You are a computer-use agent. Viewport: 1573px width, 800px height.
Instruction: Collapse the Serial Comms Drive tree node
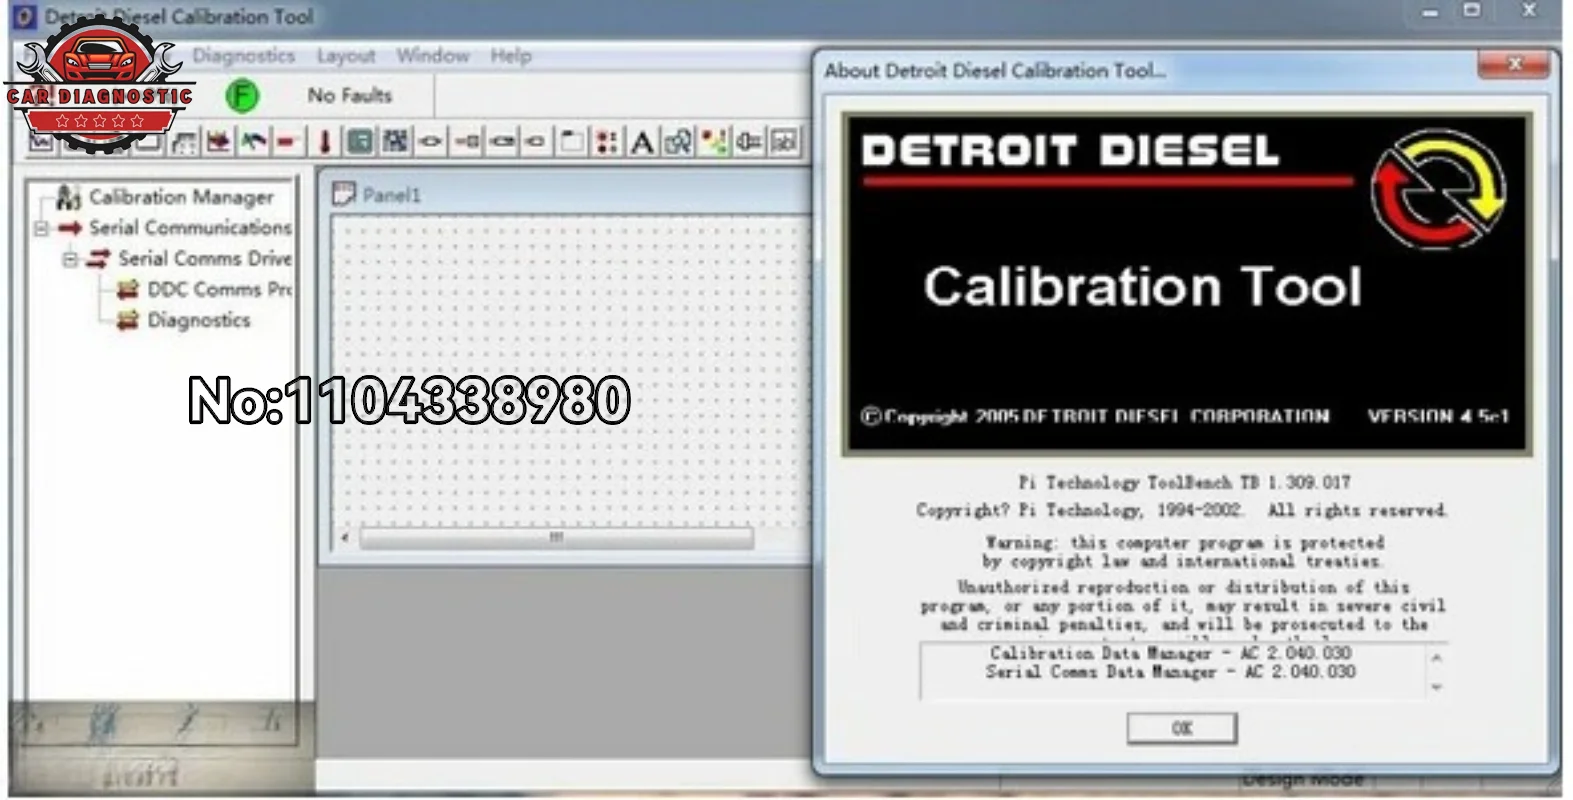click(70, 259)
